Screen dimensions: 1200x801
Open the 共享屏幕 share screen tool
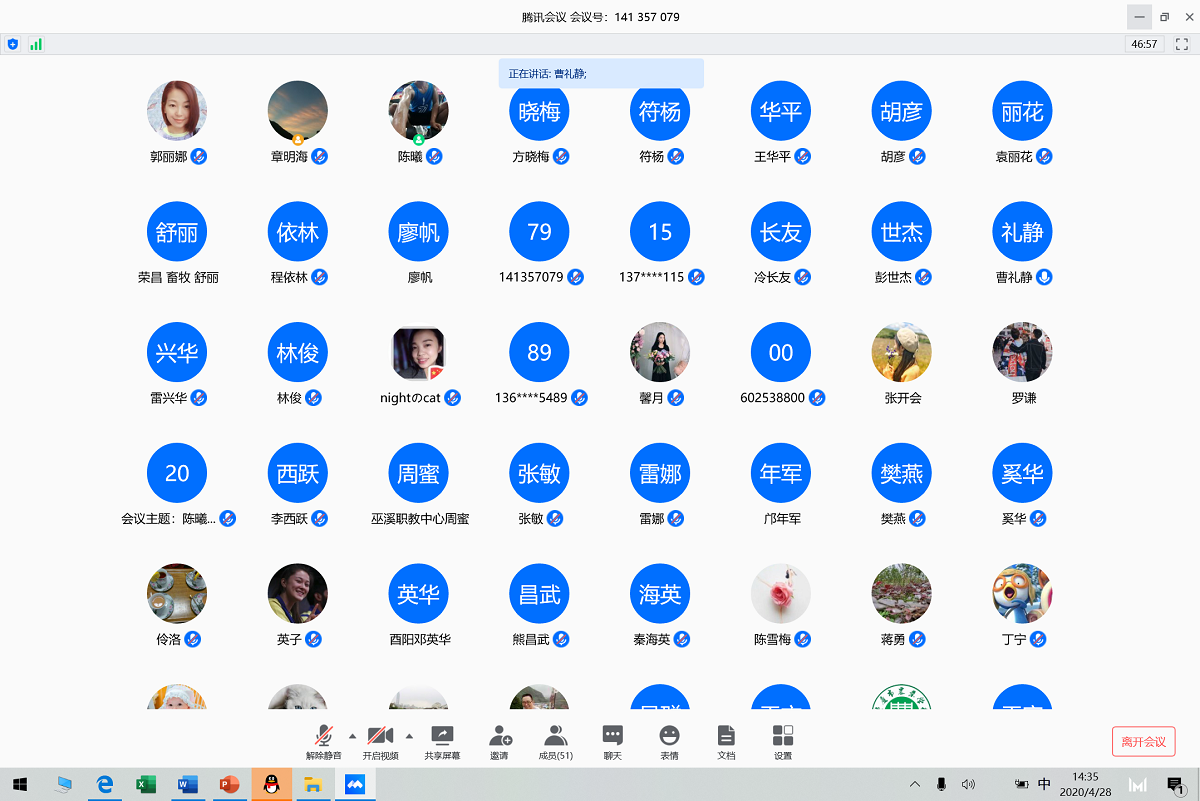[x=442, y=742]
